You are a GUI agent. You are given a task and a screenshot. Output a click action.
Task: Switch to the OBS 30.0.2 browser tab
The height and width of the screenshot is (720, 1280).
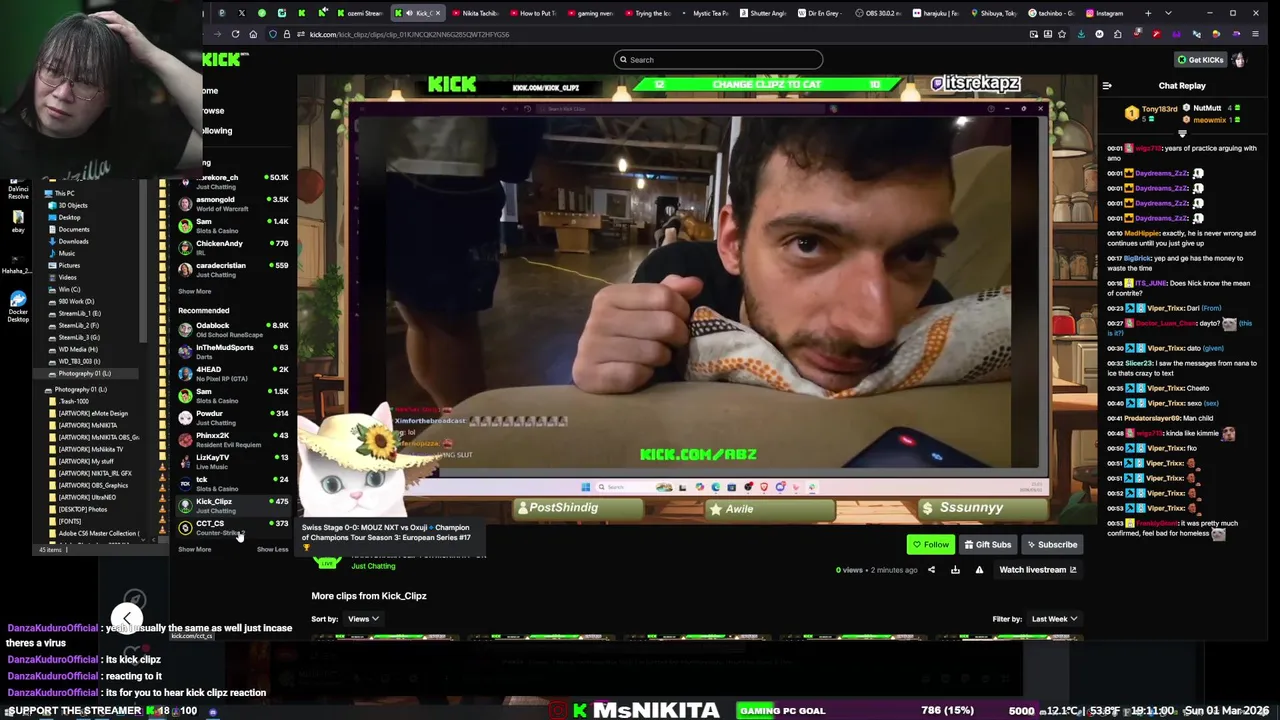click(878, 13)
